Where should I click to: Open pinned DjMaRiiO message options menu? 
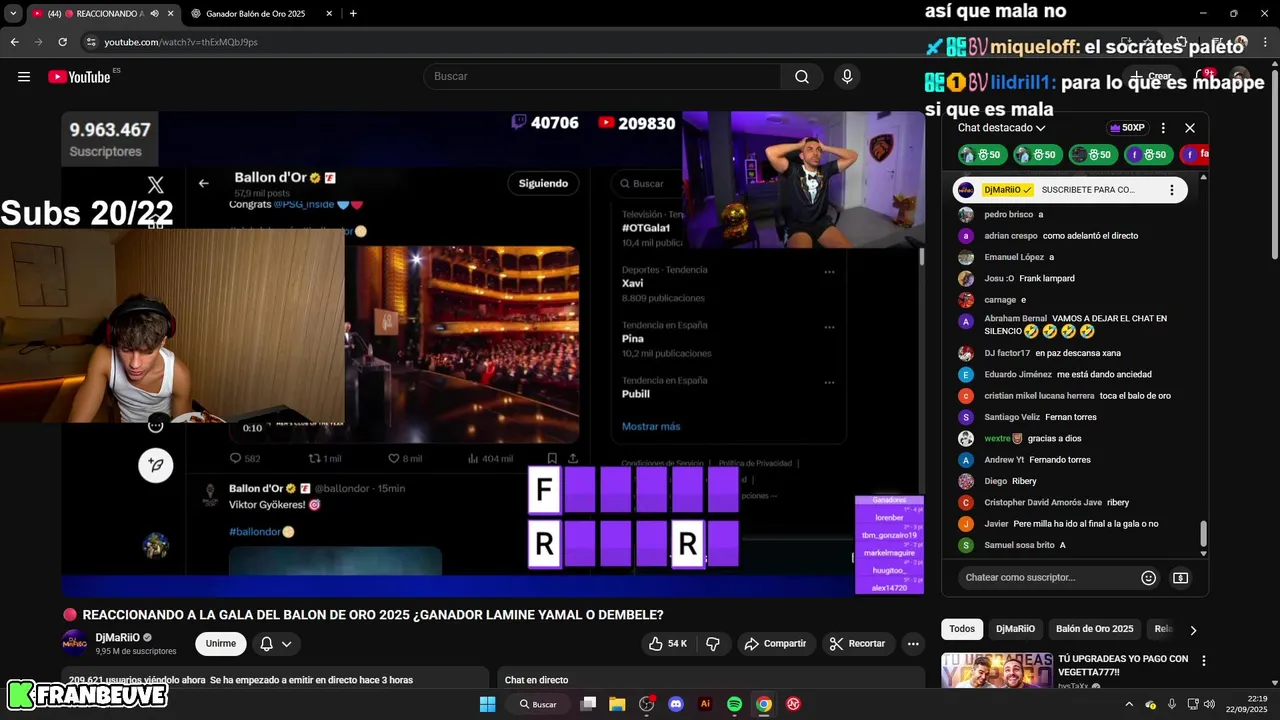pos(1172,190)
